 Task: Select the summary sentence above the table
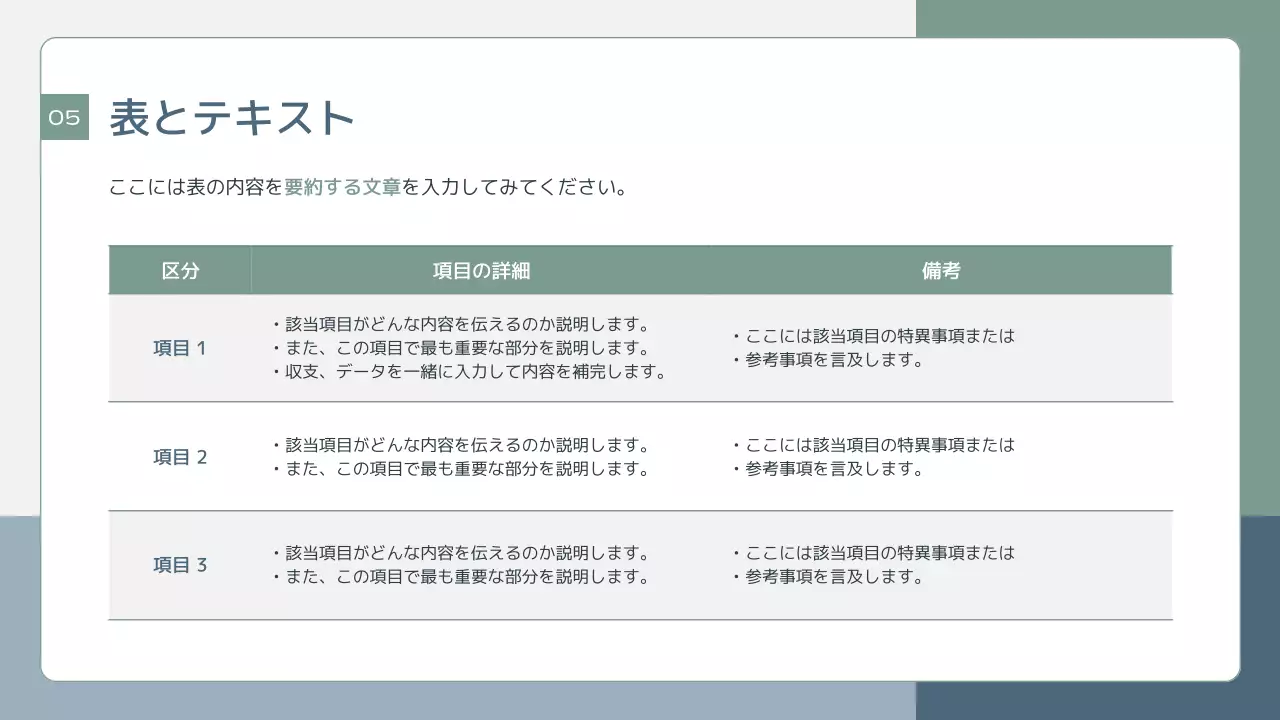(367, 185)
